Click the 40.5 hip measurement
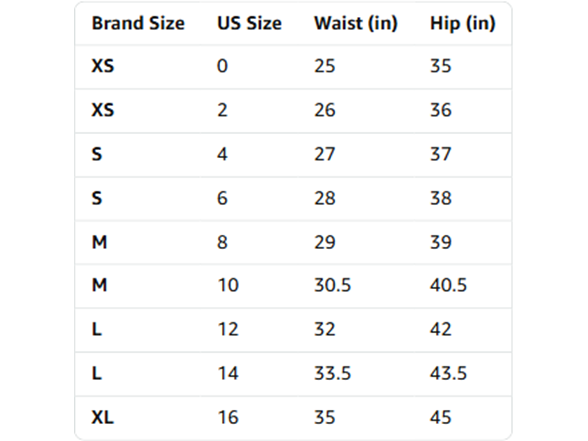 tap(448, 285)
